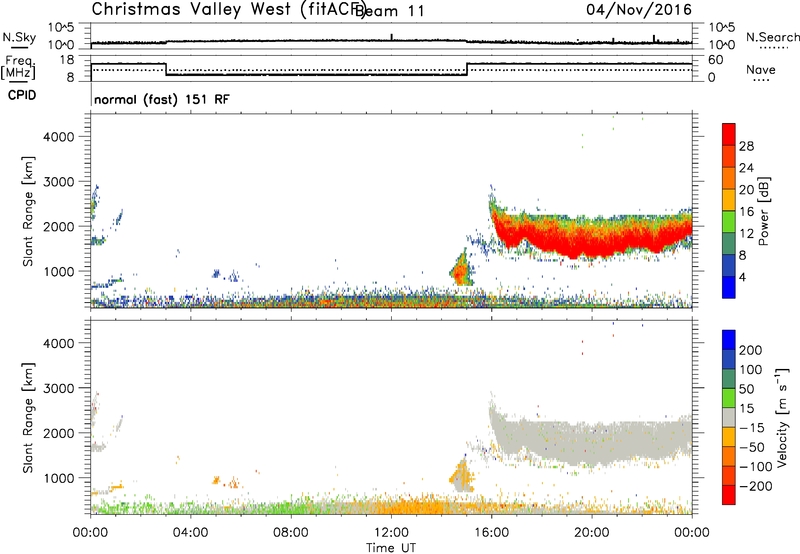Click the 4000 tick in power panel
The width and height of the screenshot is (800, 554).
[58, 137]
